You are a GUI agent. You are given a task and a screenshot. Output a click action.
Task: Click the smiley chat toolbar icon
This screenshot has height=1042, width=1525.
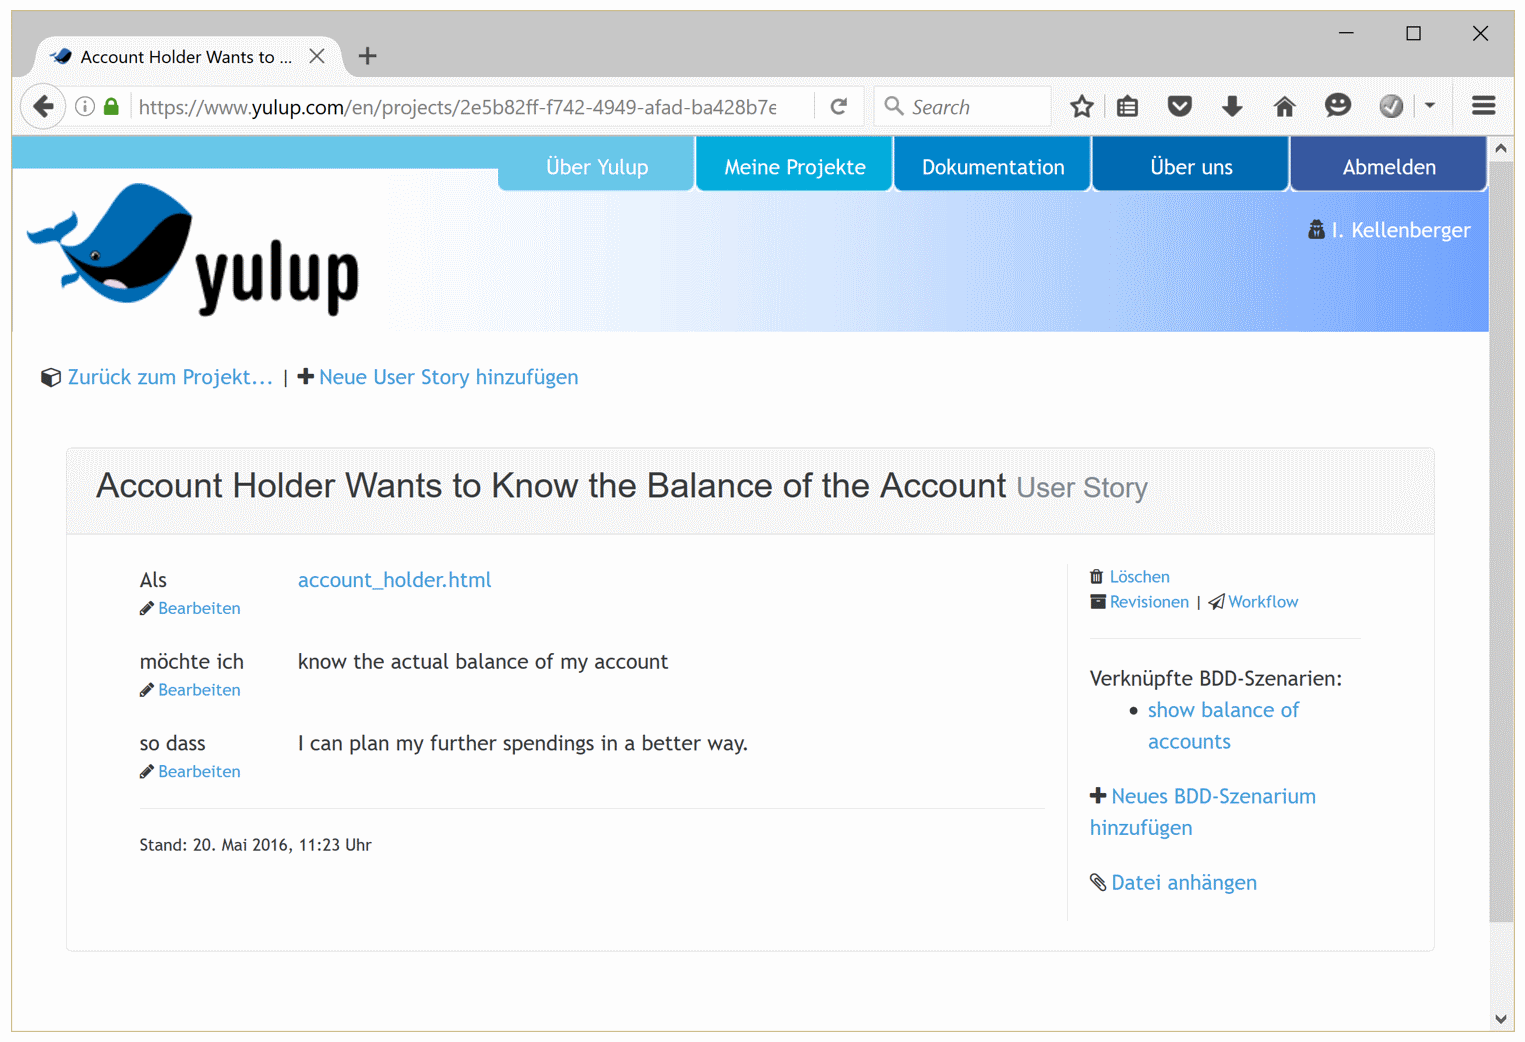pos(1337,105)
